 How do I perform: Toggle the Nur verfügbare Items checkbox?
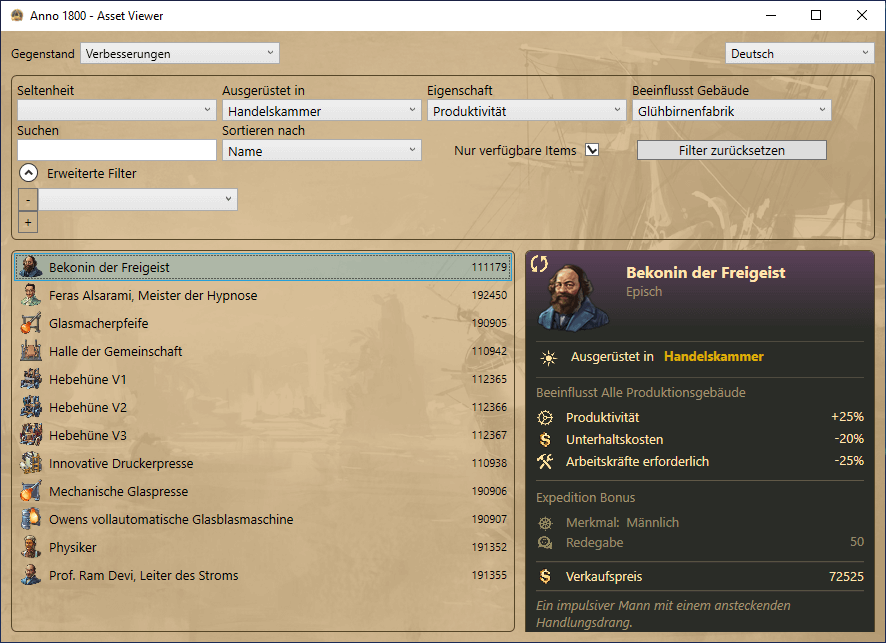click(592, 150)
